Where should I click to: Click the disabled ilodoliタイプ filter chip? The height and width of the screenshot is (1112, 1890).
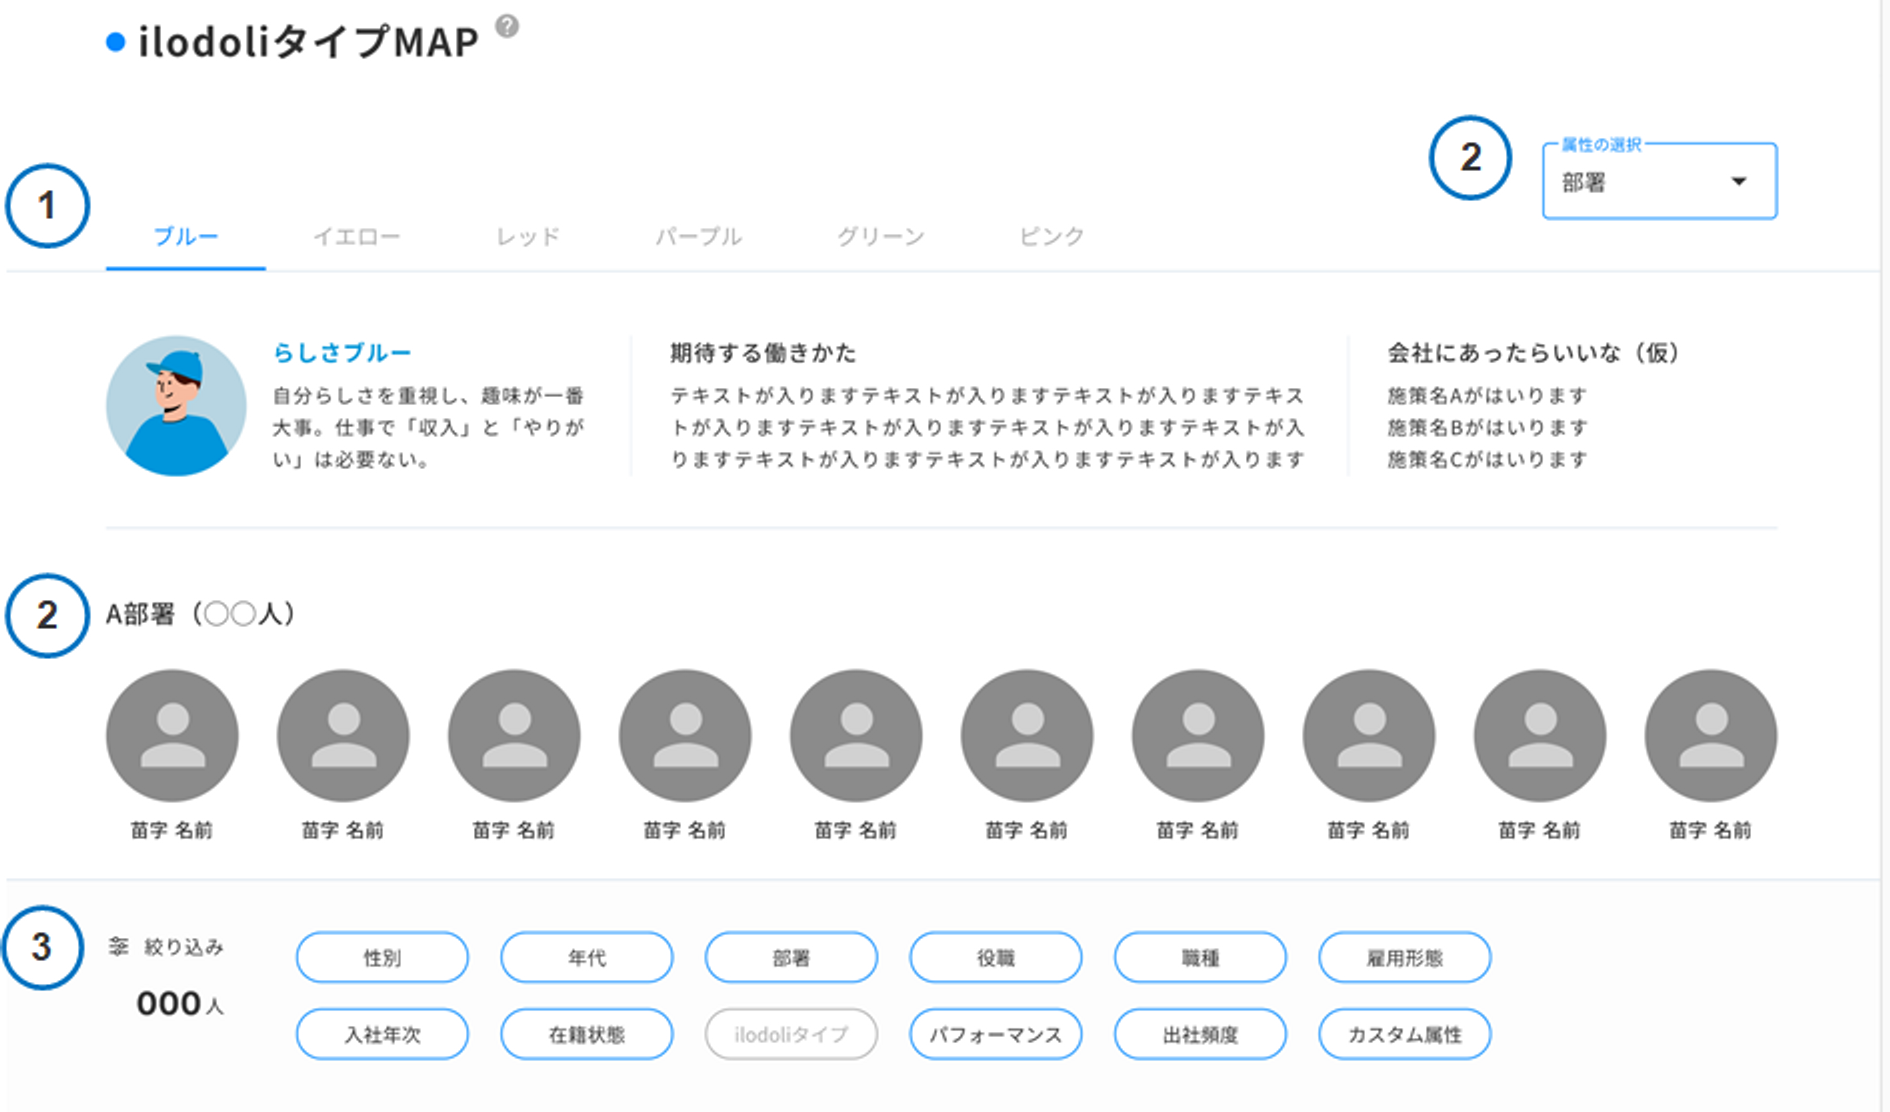[791, 1034]
